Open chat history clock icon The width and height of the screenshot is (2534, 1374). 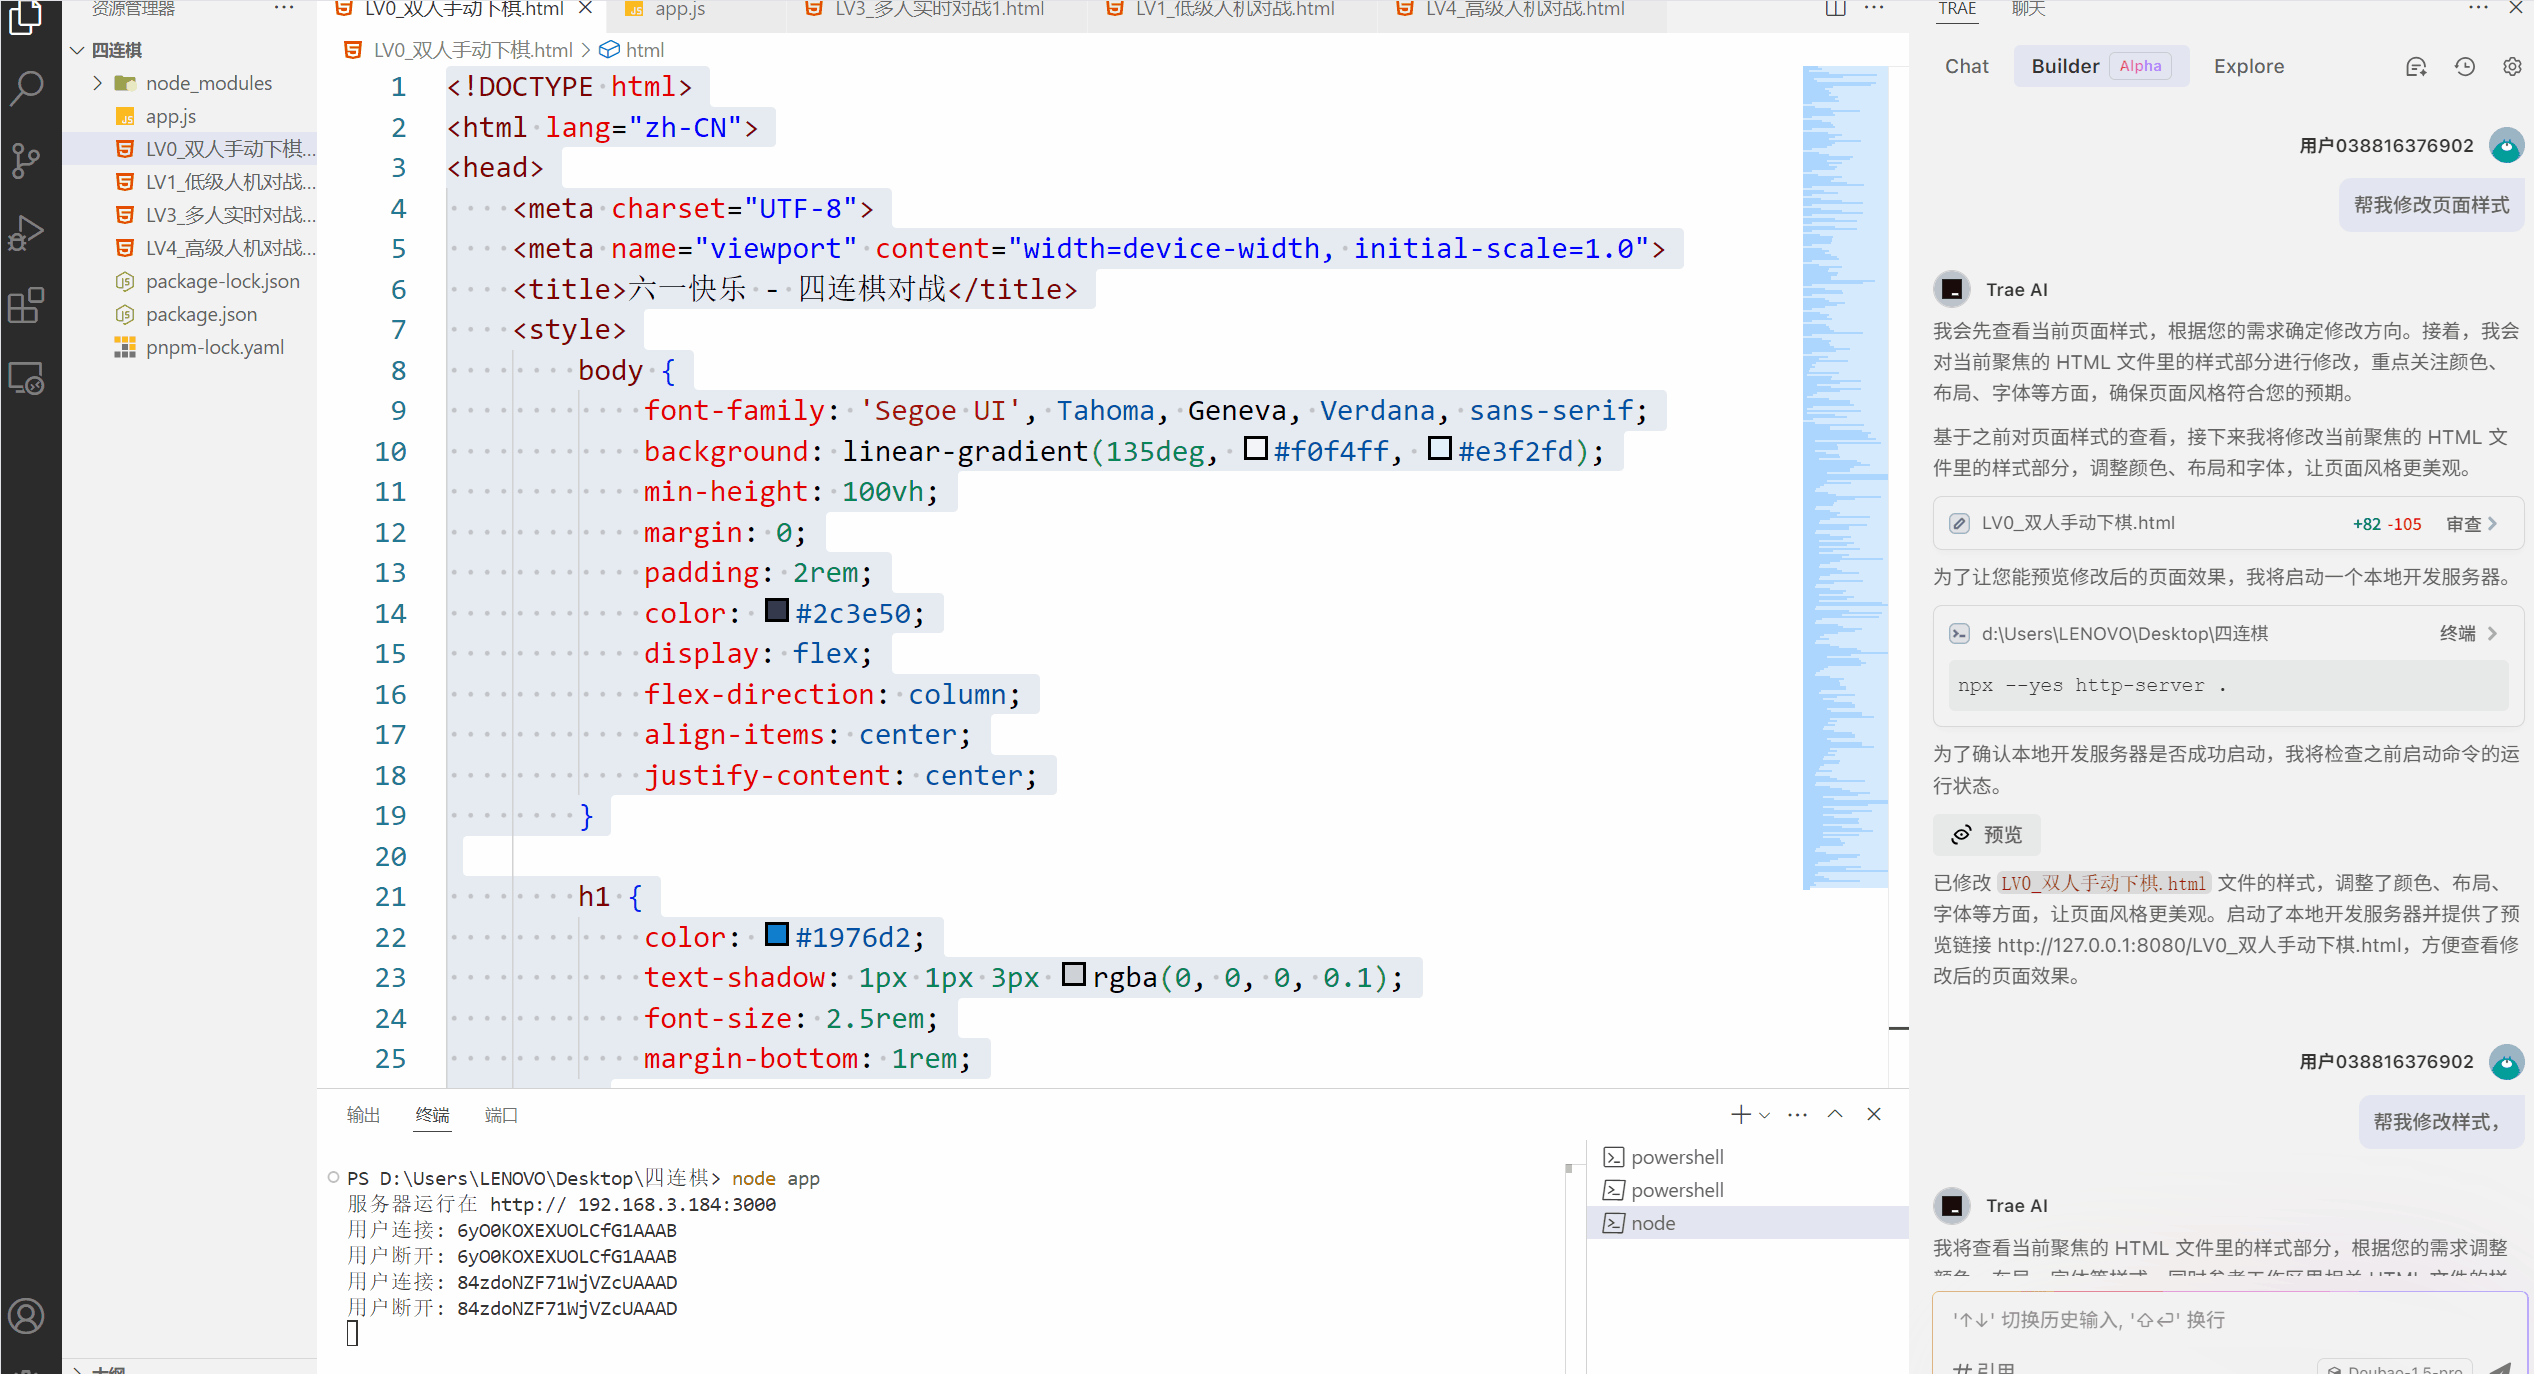pos(2464,67)
